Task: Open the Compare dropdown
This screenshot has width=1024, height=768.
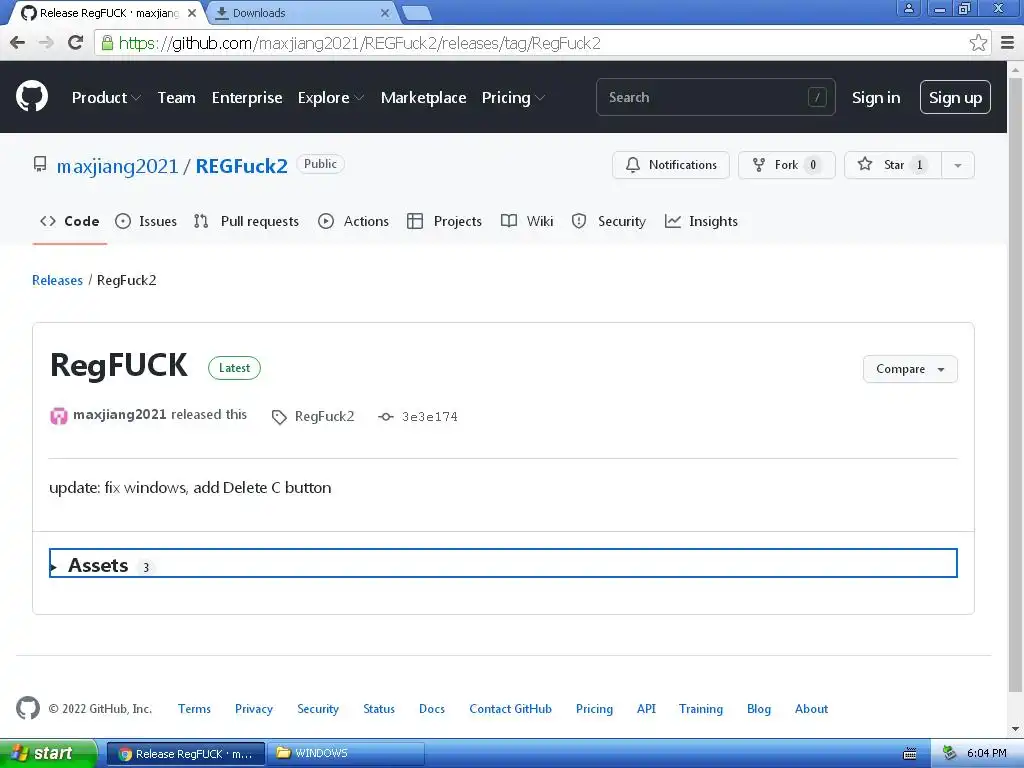Action: [910, 369]
